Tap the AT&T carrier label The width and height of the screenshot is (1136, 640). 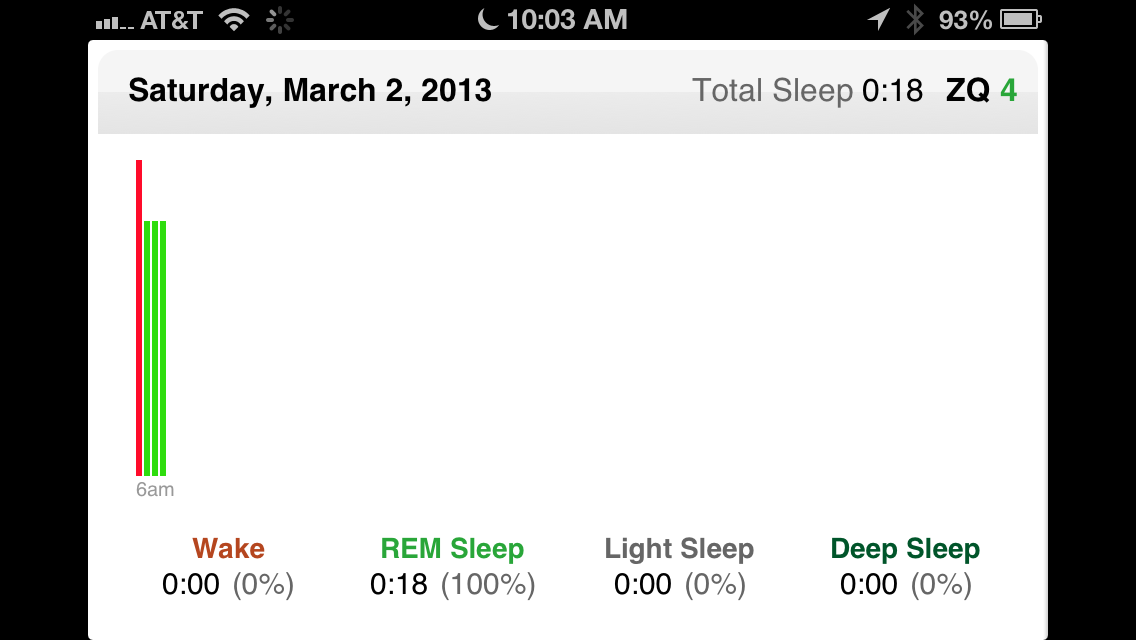(x=171, y=20)
